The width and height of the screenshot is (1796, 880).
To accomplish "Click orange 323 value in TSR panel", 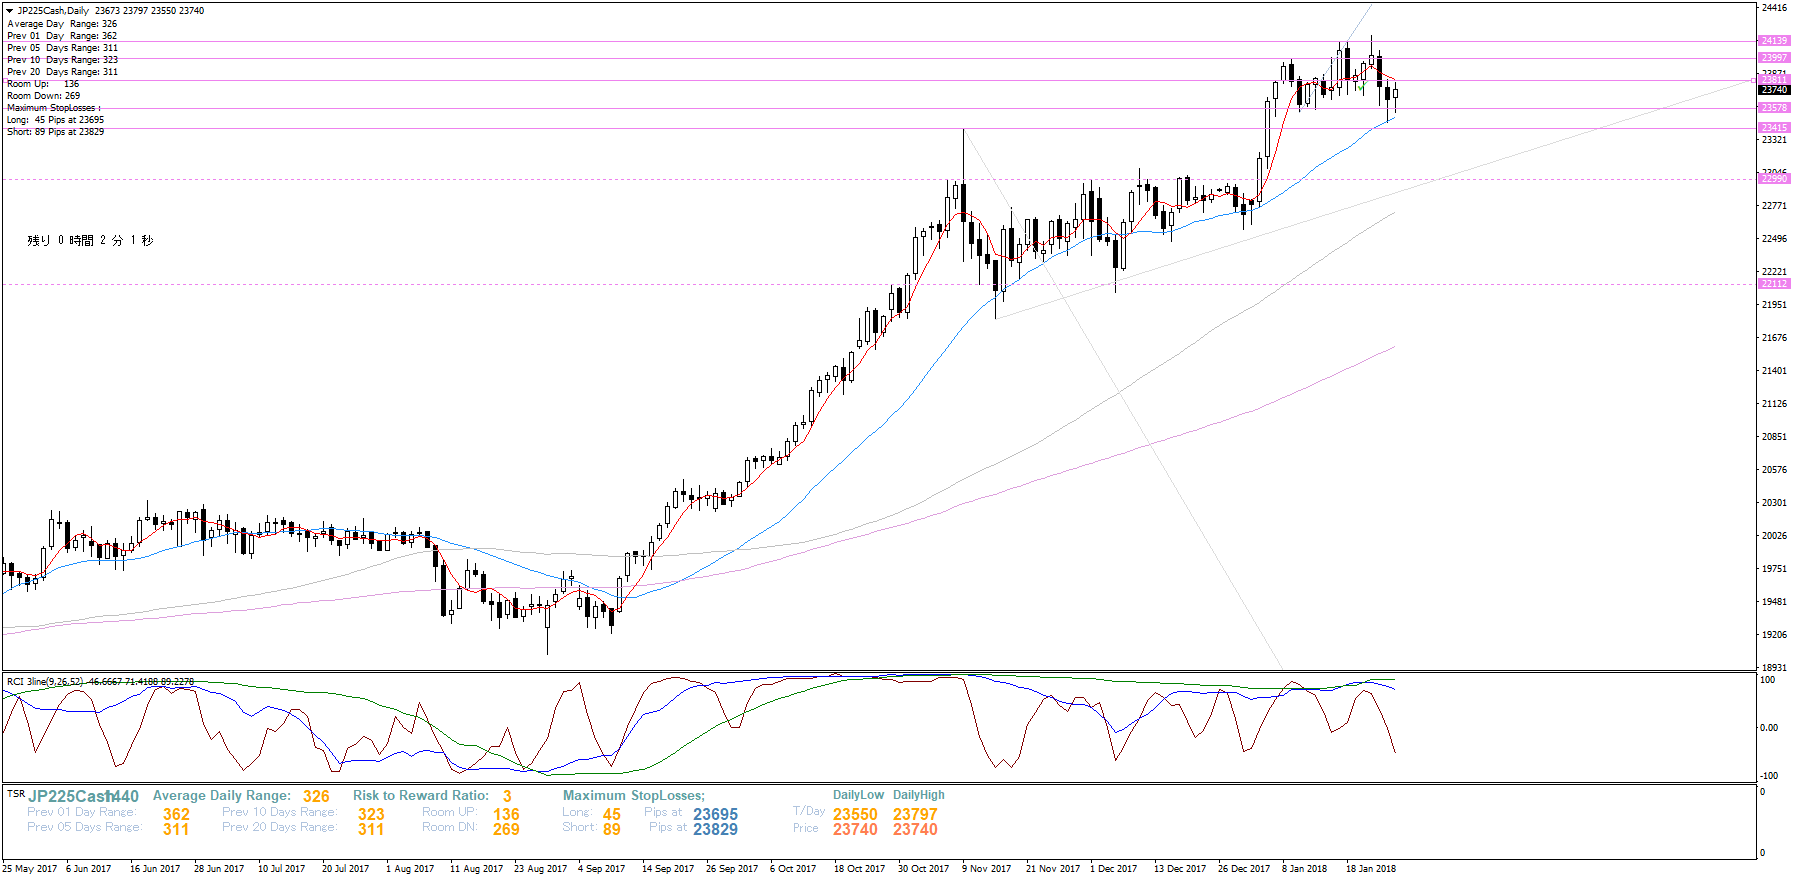I will (371, 815).
